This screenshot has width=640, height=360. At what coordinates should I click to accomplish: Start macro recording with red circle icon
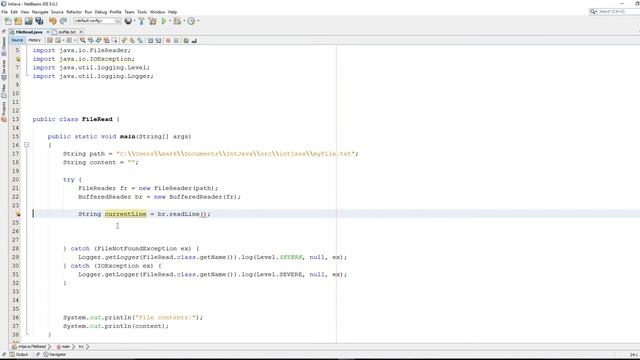[x=168, y=40]
